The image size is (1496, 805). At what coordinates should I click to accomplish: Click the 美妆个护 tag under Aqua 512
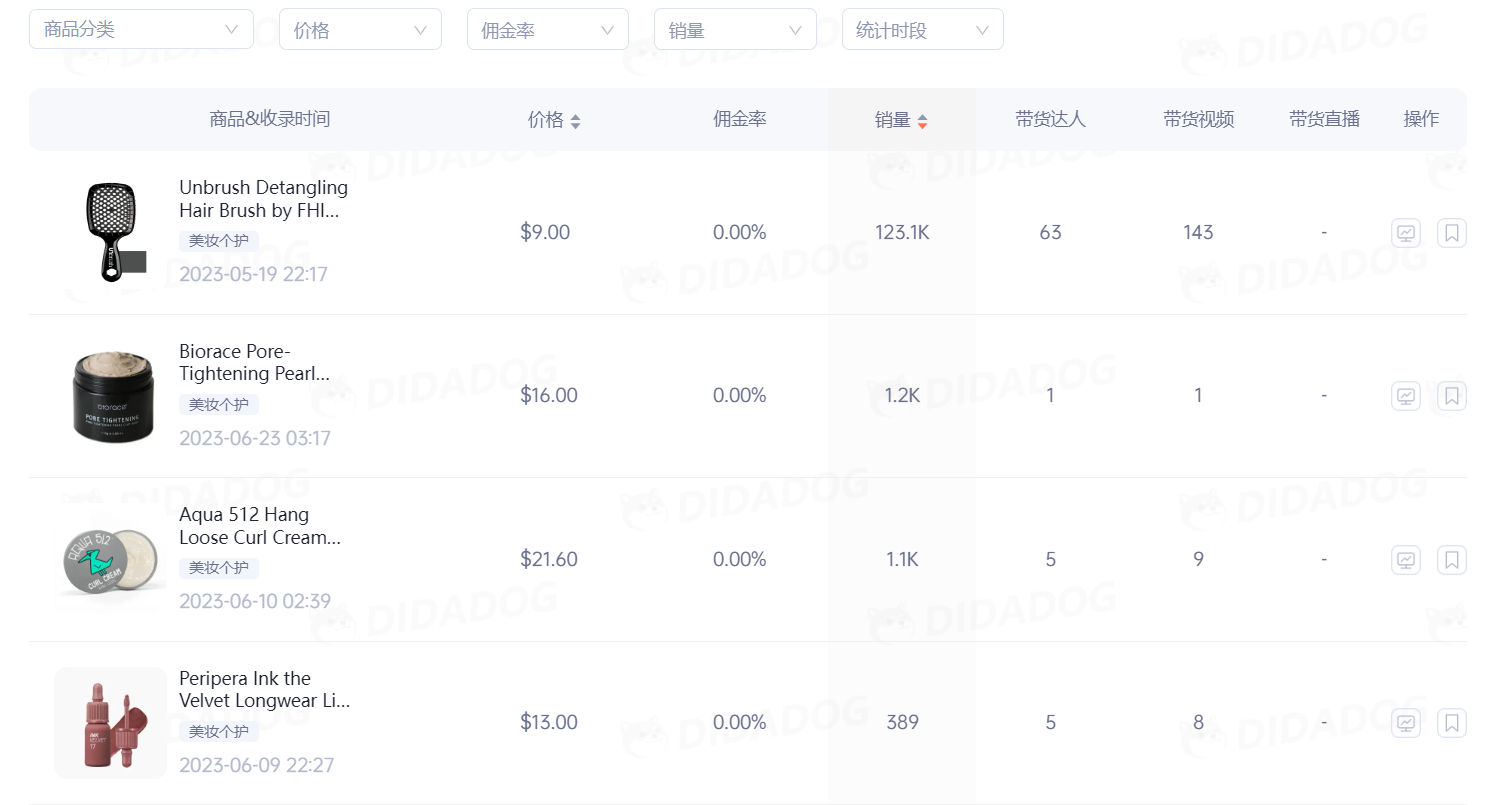(219, 568)
